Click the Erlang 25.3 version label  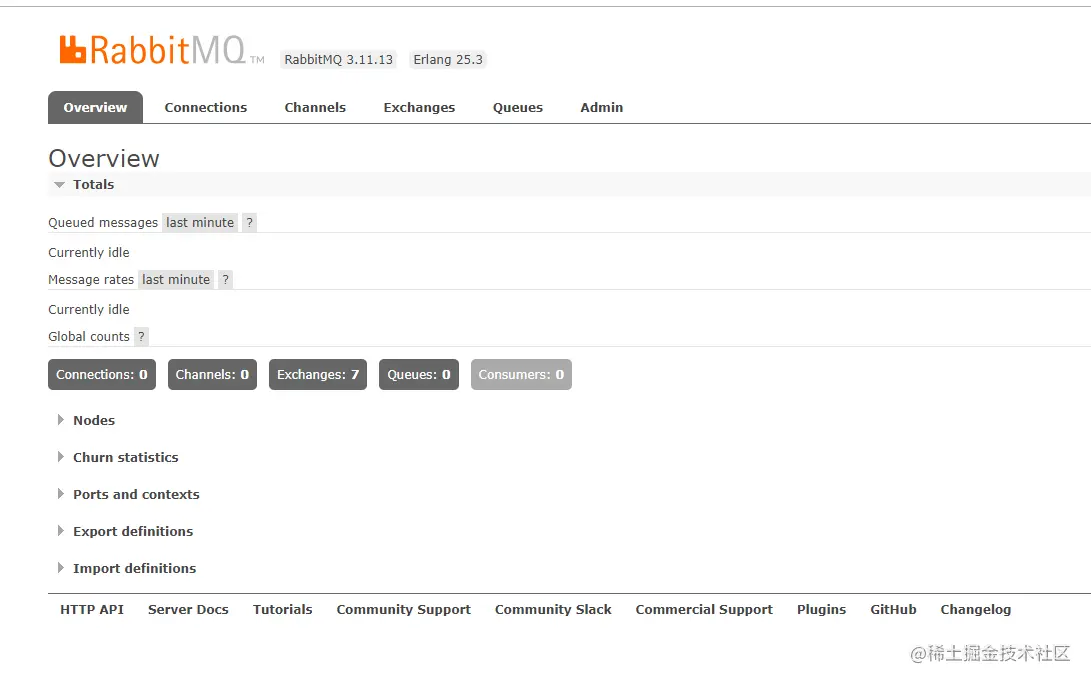[448, 60]
